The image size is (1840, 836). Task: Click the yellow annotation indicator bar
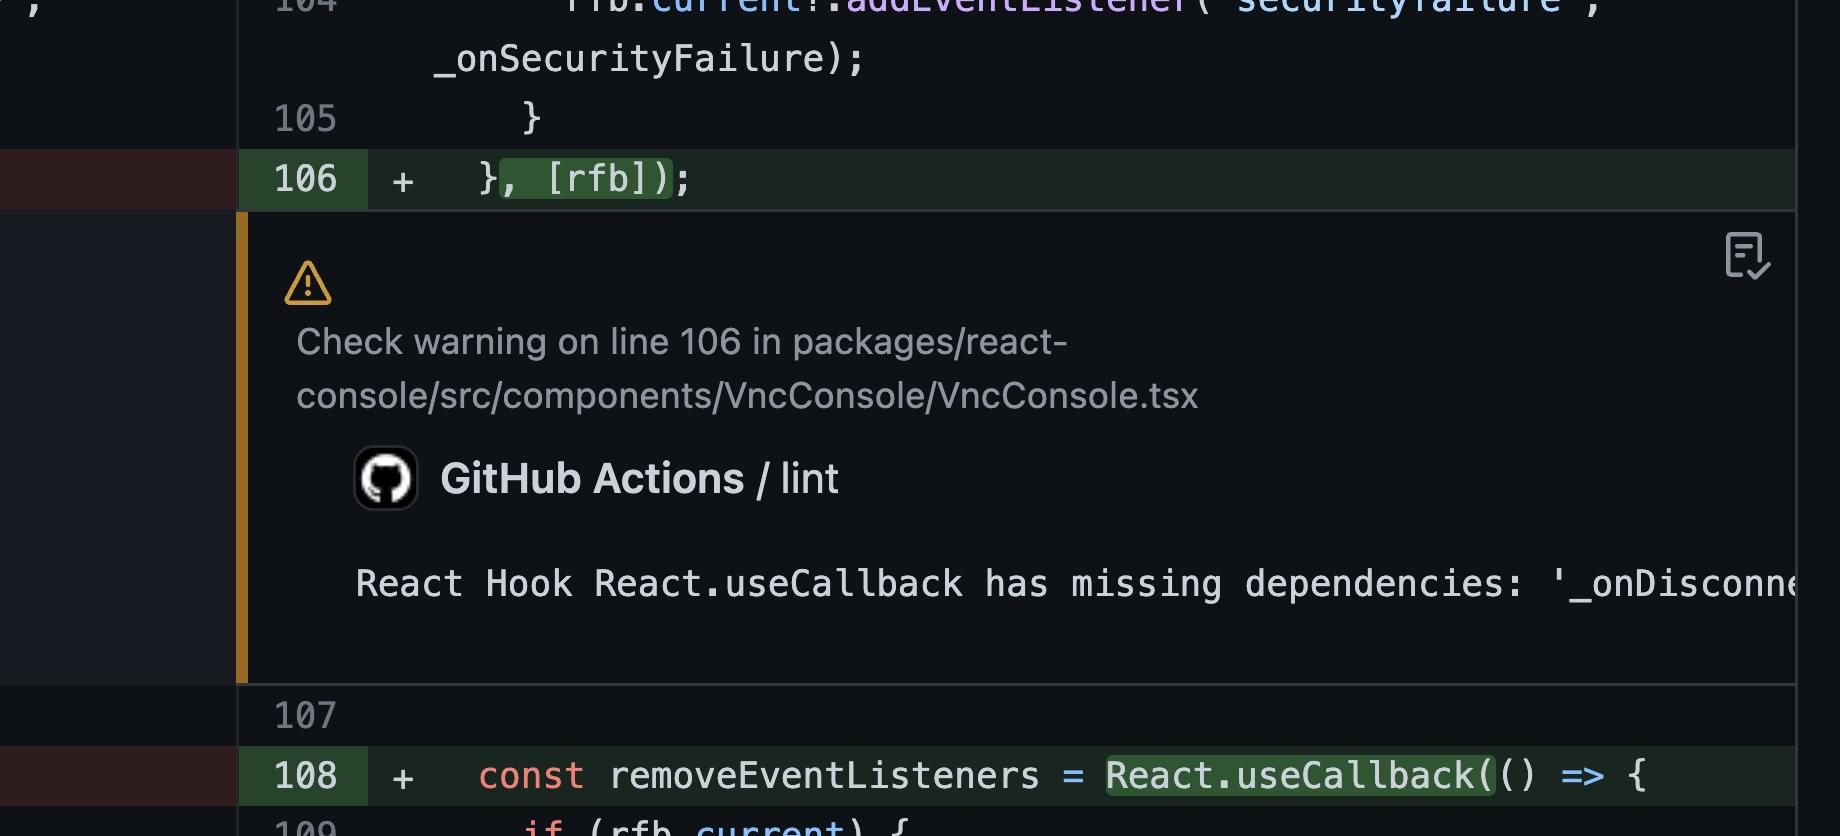pos(241,445)
